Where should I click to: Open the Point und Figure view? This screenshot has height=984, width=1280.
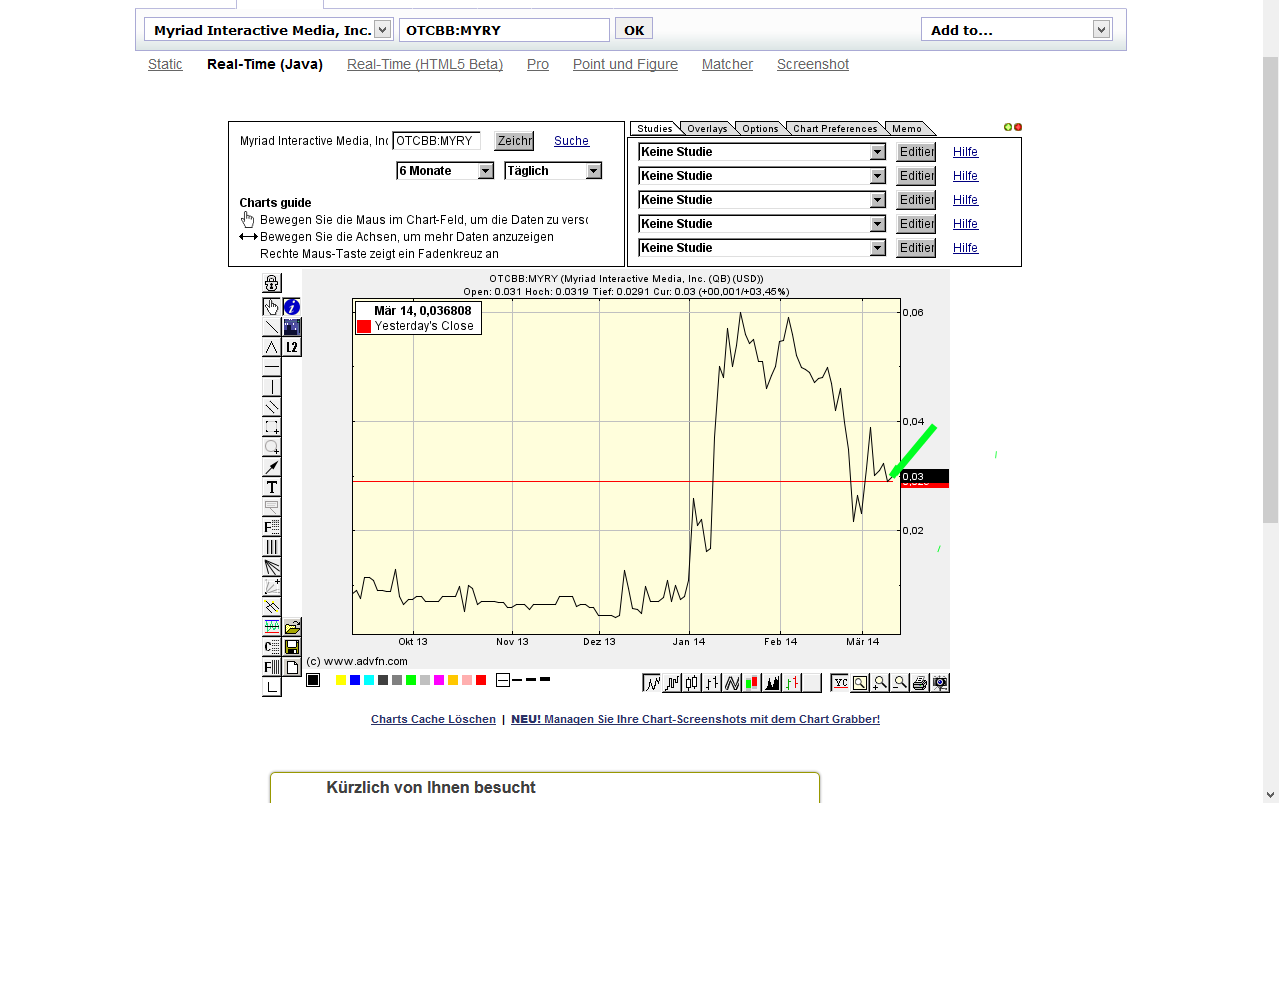[x=625, y=64]
